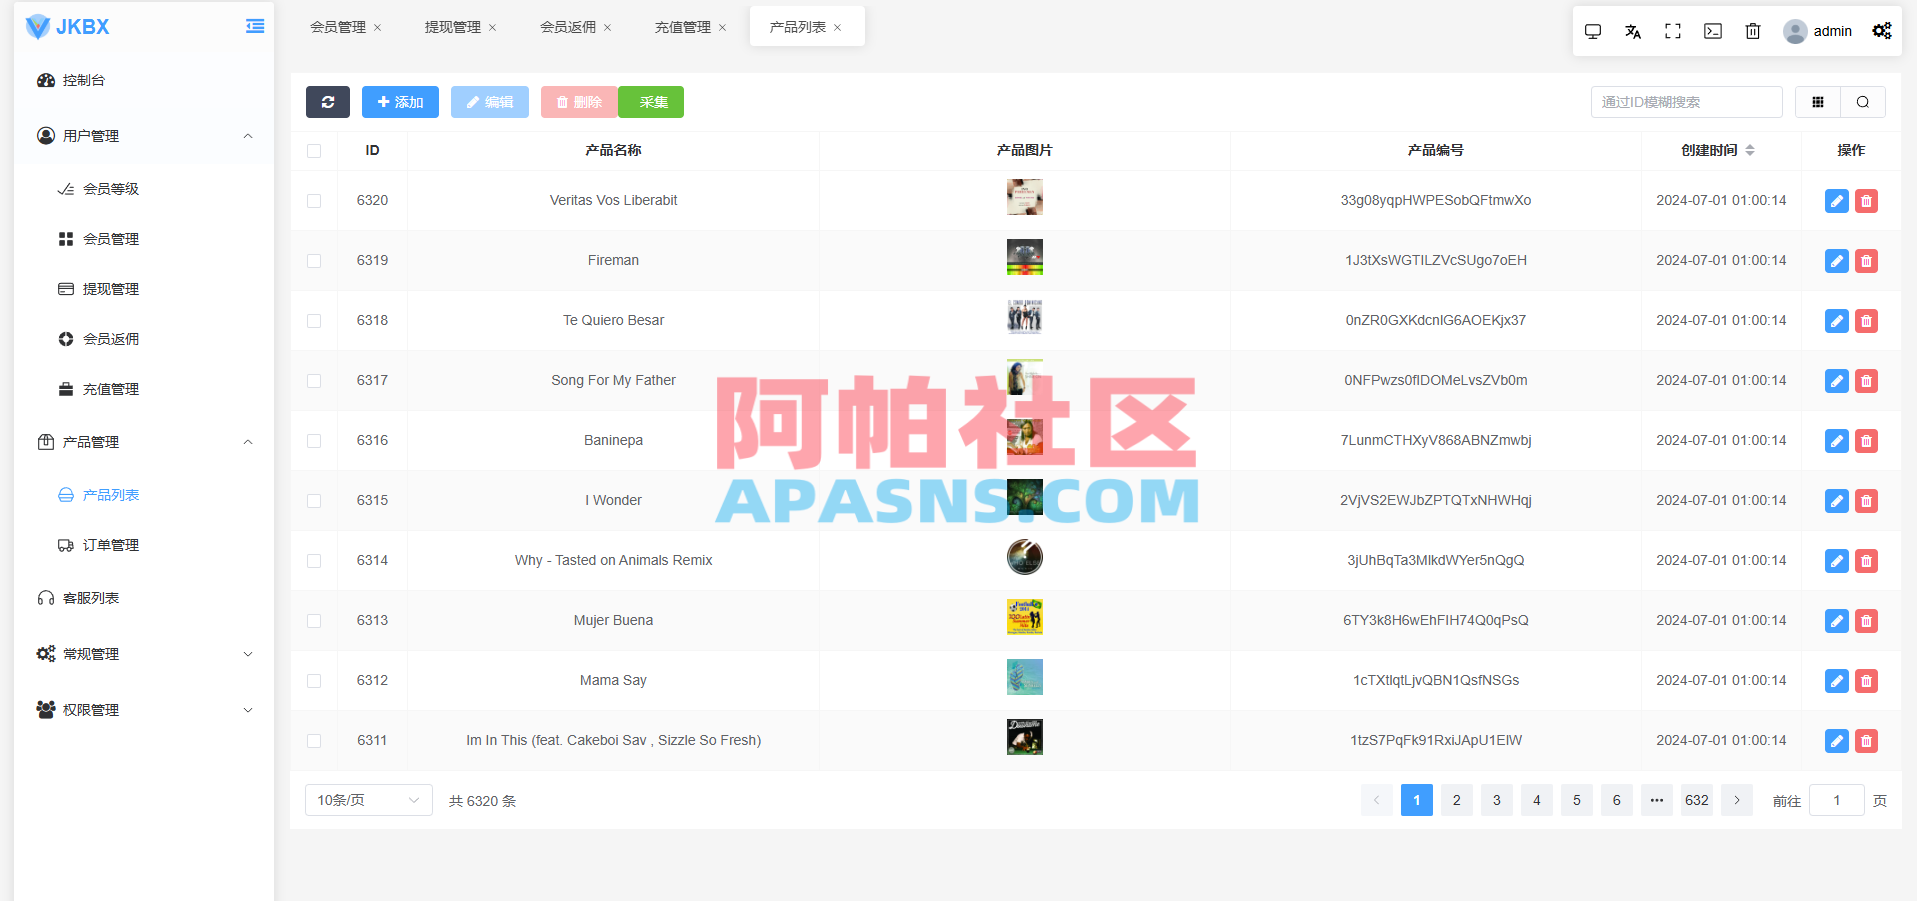Switch to the 提现管理 tab
This screenshot has height=901, width=1917.
click(x=453, y=27)
